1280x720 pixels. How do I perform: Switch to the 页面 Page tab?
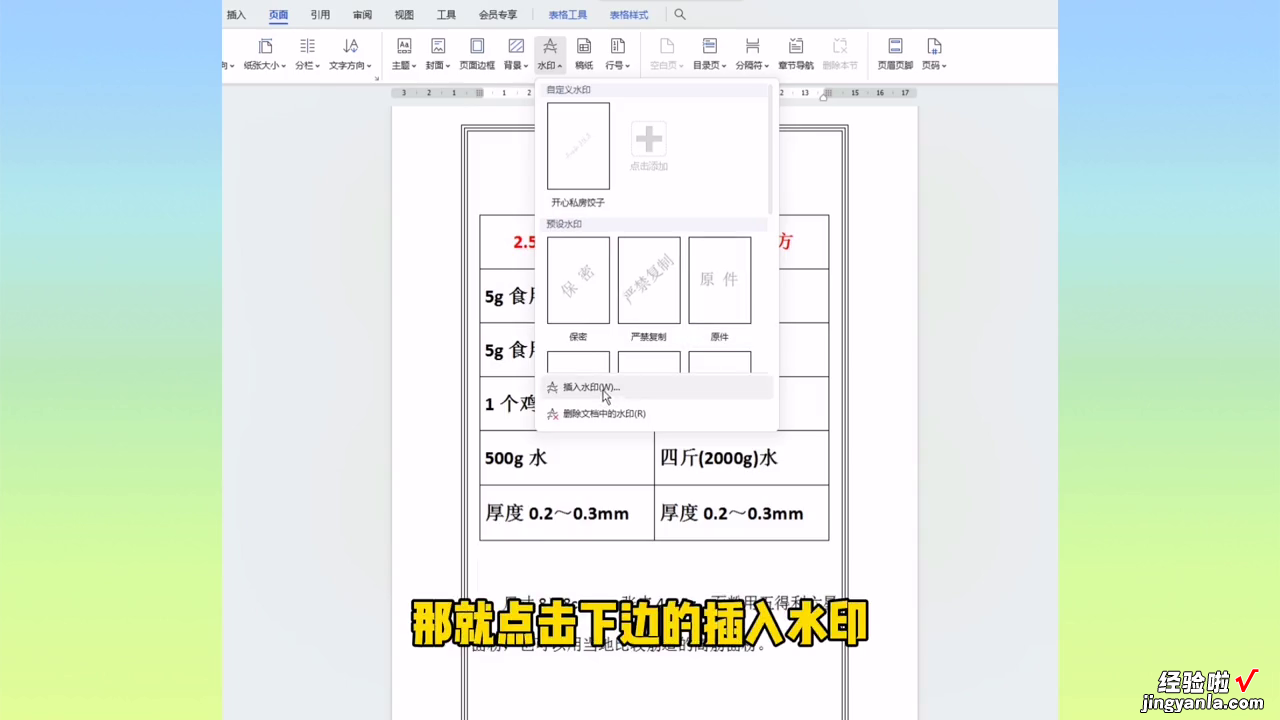click(x=278, y=15)
